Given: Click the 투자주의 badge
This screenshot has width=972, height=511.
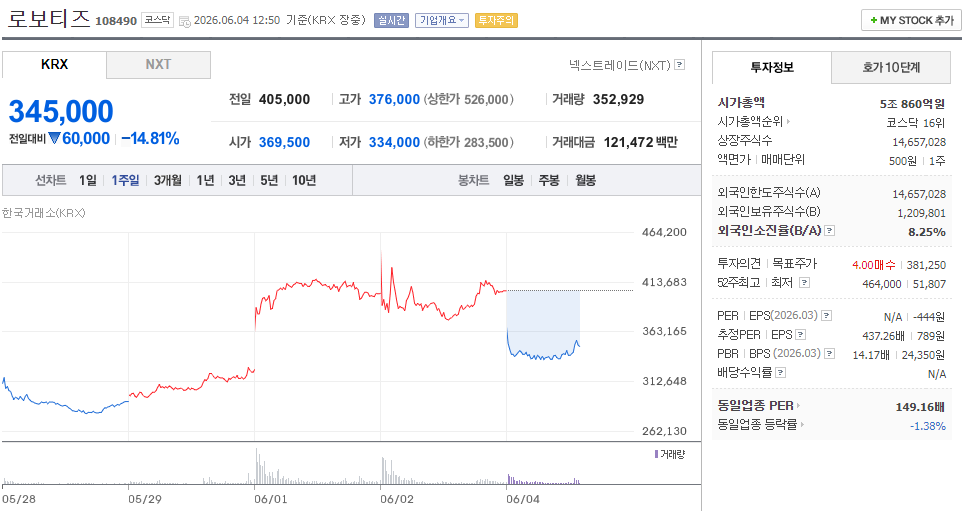Looking at the screenshot, I should click(496, 20).
